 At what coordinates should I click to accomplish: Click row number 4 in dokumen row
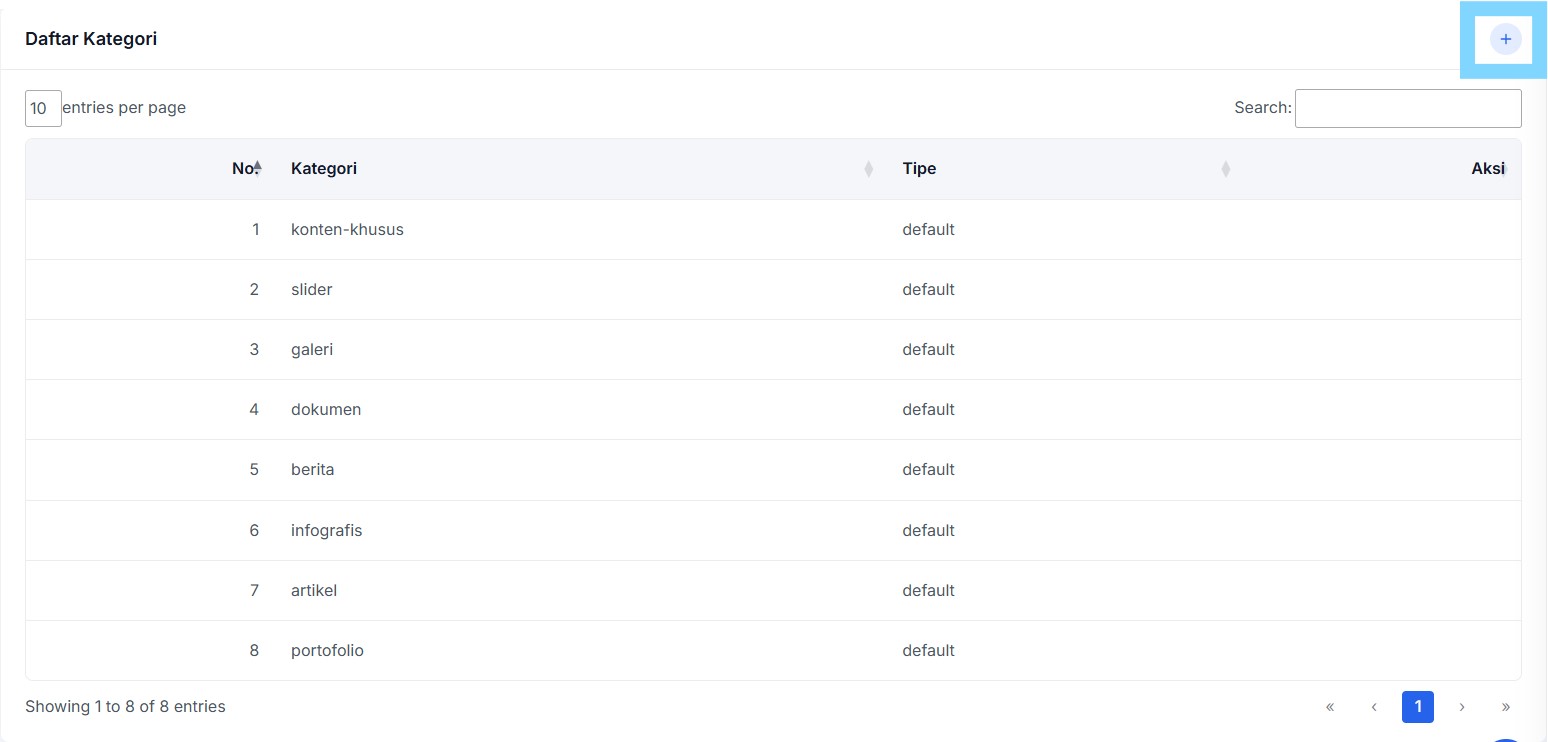(254, 409)
